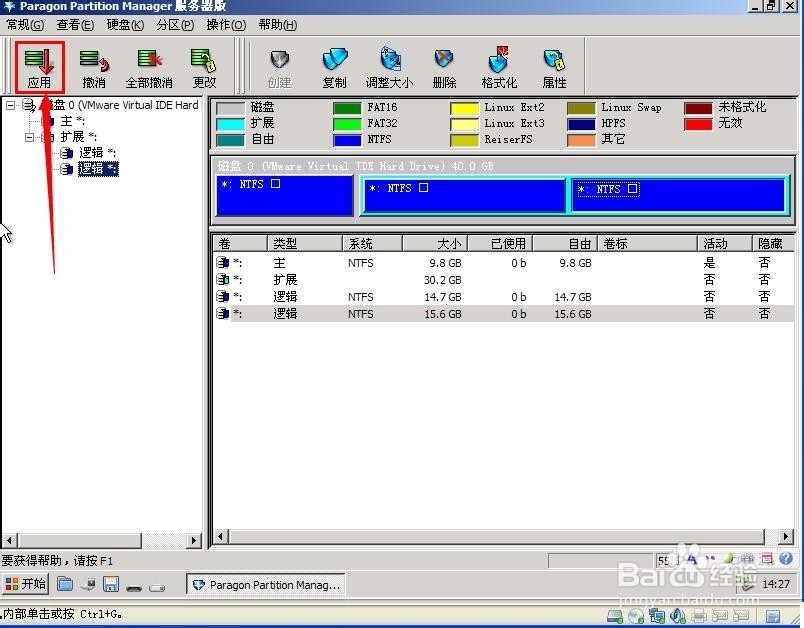Select the highlighted 逻辑 *: tree item
The width and height of the screenshot is (804, 628).
tap(98, 169)
